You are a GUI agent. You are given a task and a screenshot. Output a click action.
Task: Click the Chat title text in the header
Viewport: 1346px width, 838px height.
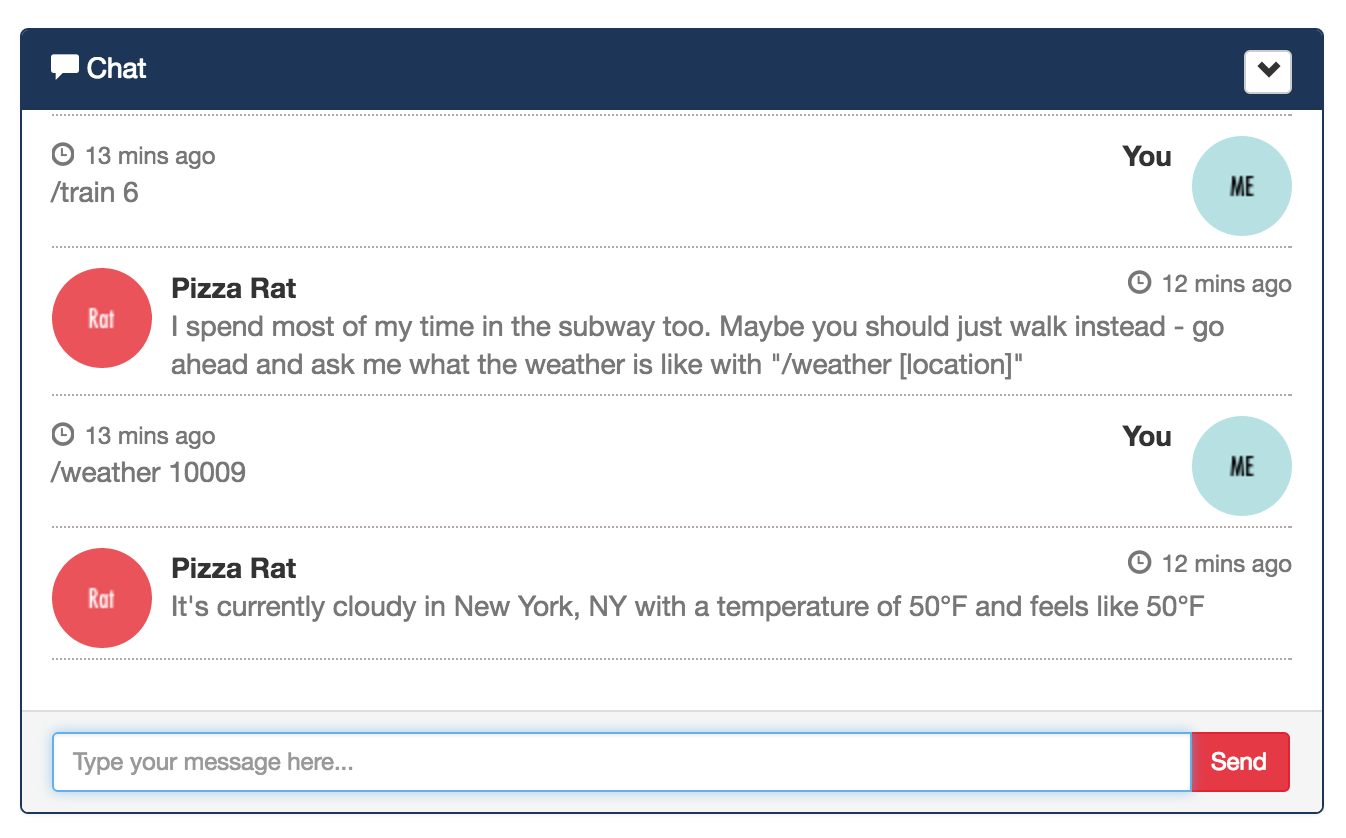click(x=116, y=68)
